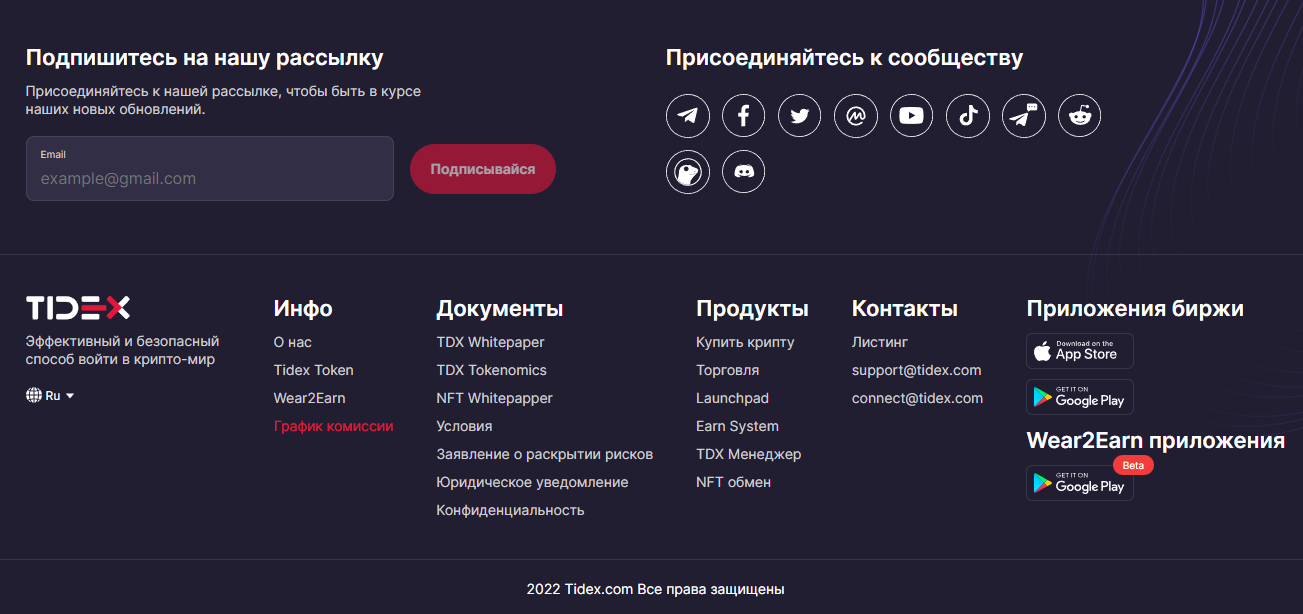Click the Подписывайся subscribe button

click(x=483, y=169)
